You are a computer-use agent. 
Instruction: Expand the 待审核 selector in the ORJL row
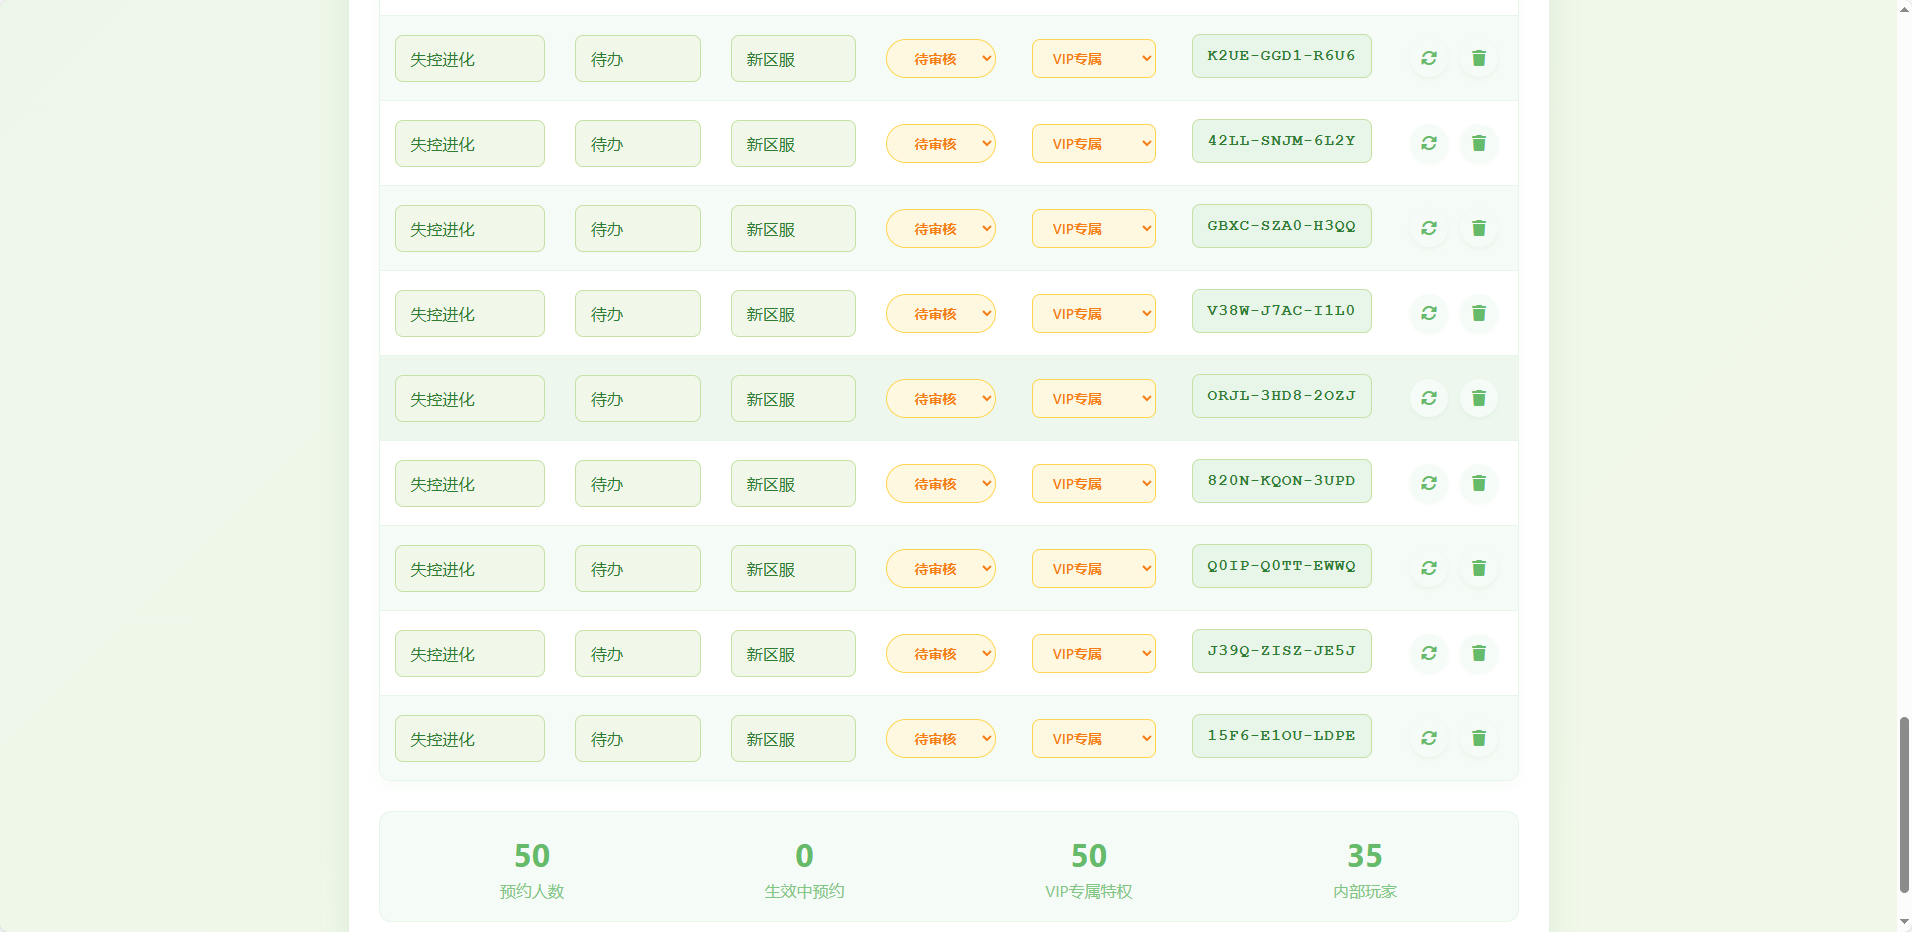pyautogui.click(x=941, y=398)
